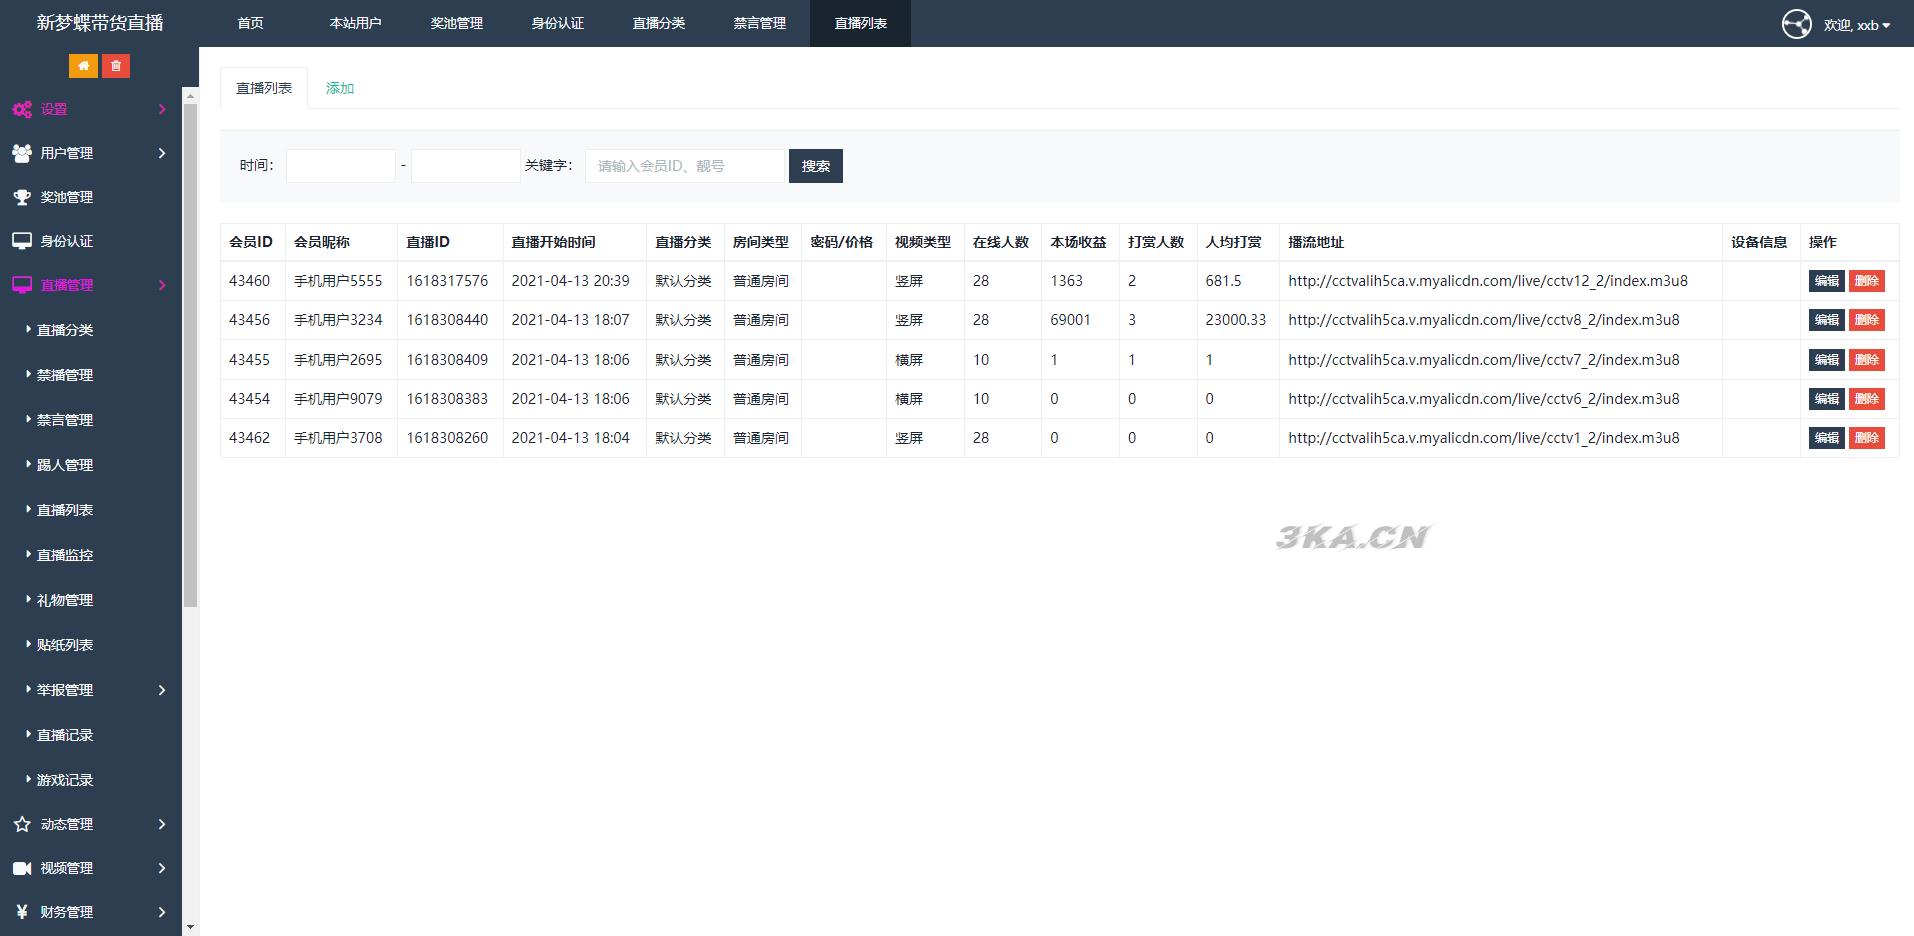The image size is (1914, 936).
Task: Edit the row for member 43462
Action: [1826, 438]
